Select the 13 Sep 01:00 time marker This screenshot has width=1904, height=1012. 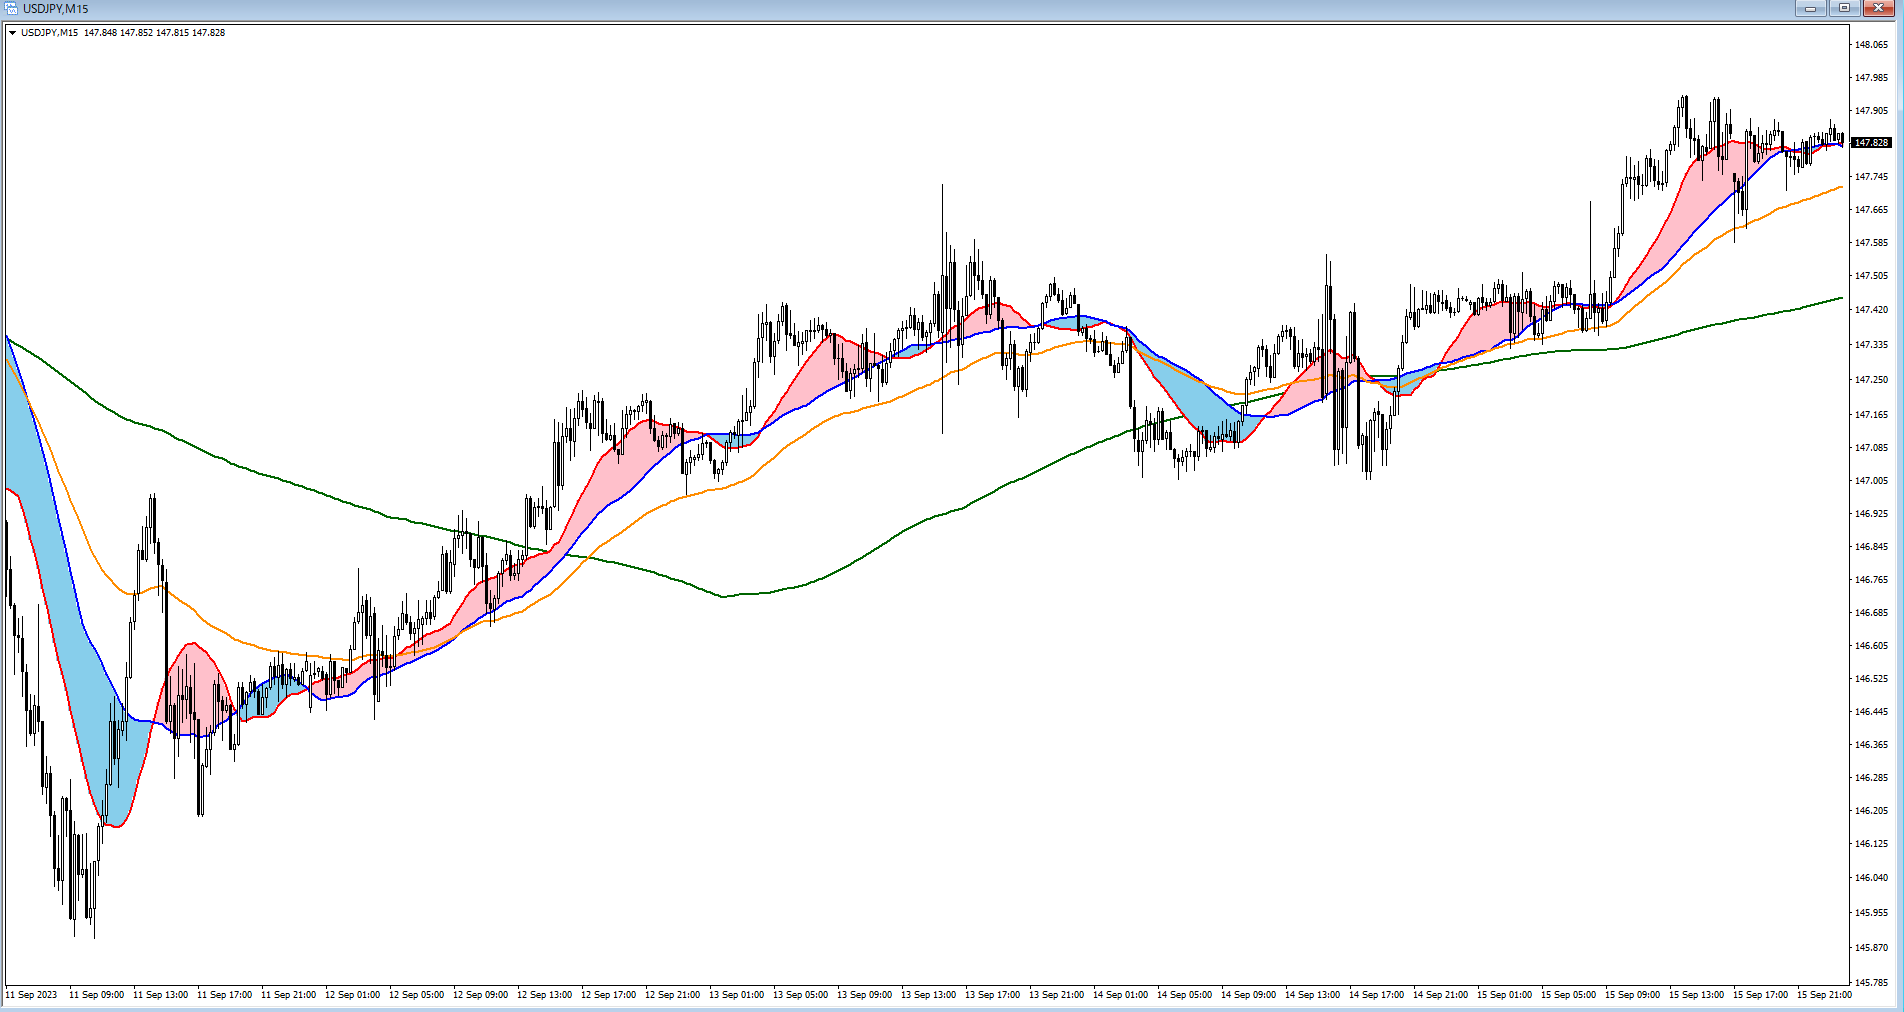tap(736, 995)
